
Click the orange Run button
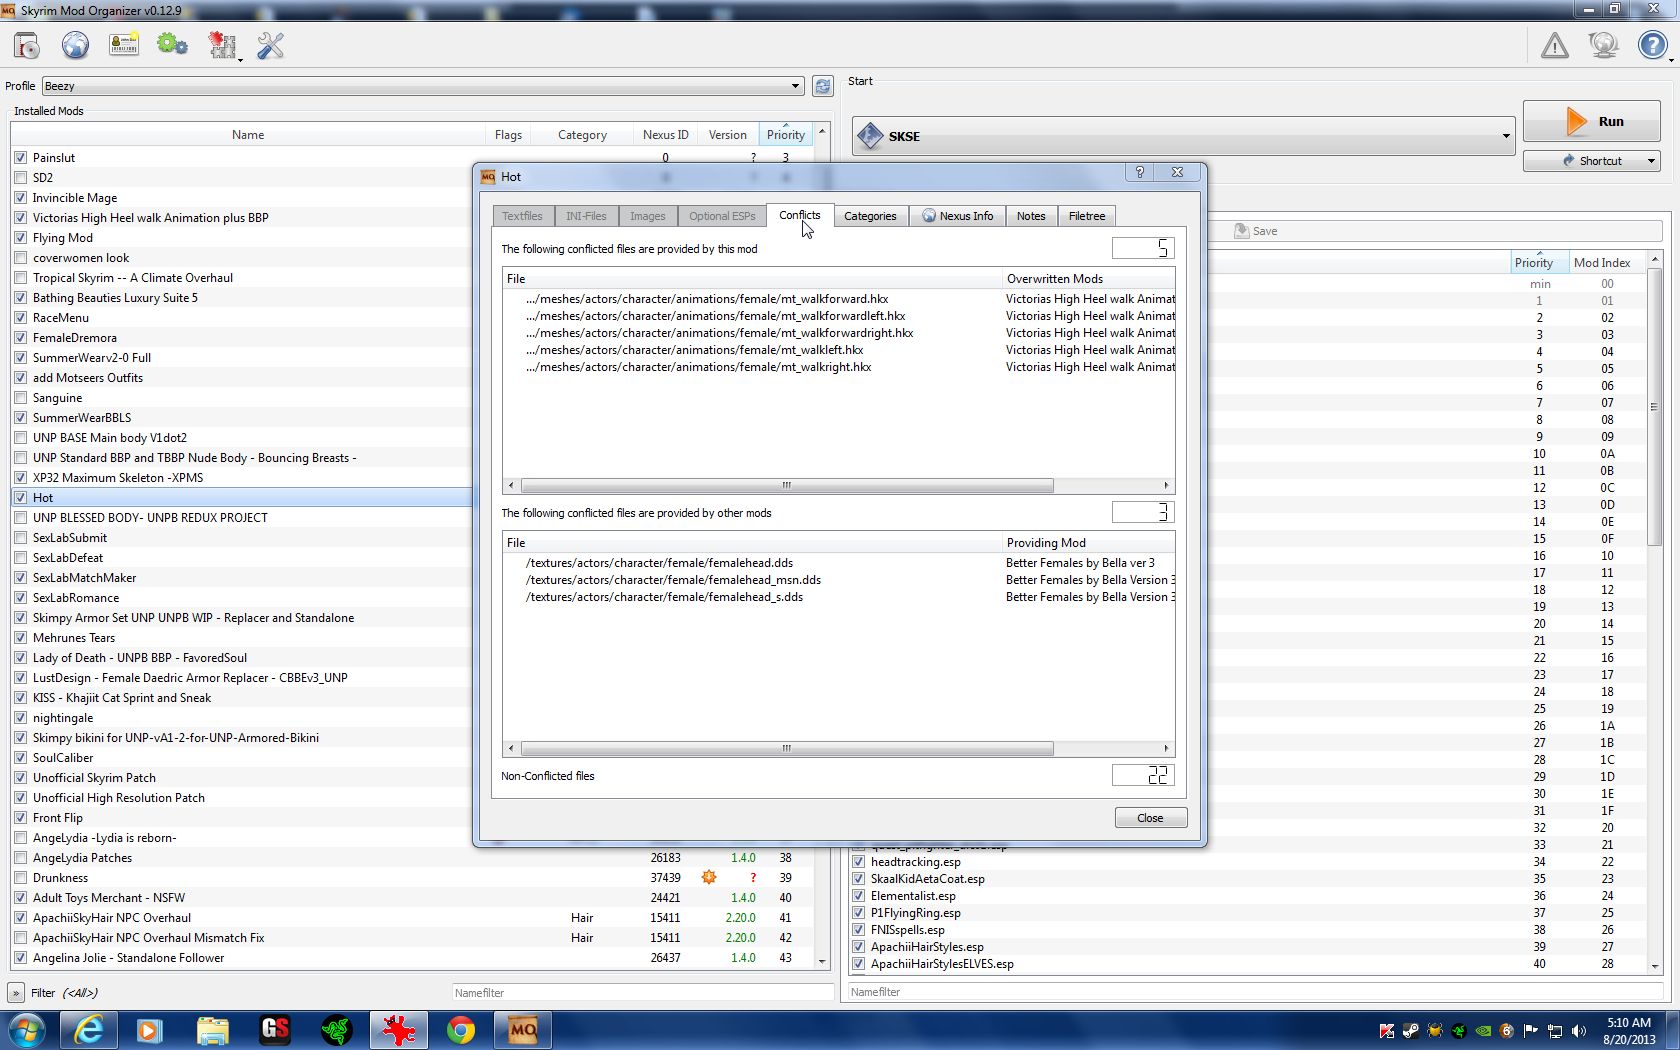(1591, 122)
